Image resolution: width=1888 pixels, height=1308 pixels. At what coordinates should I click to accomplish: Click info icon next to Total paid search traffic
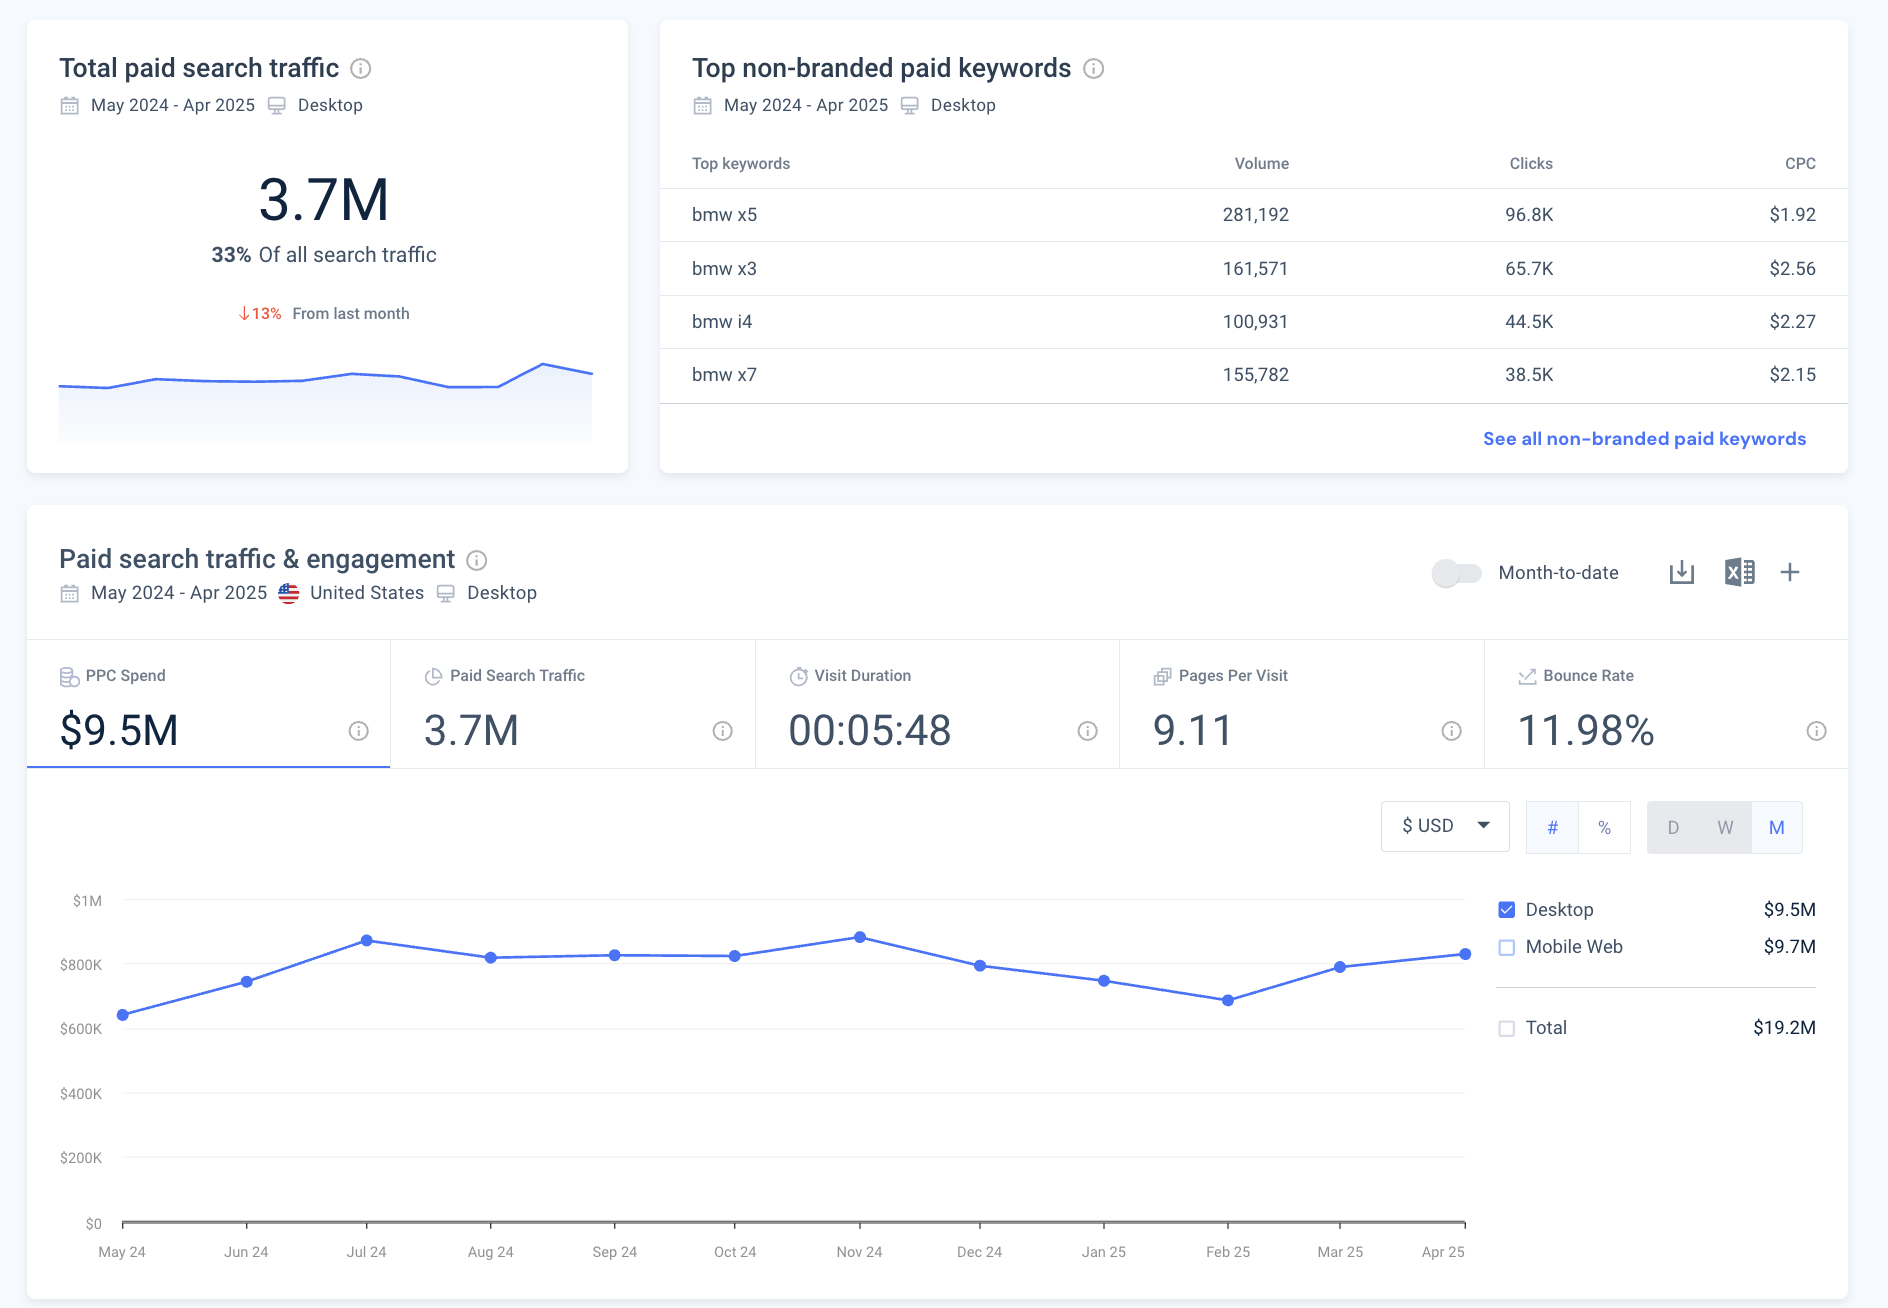click(x=361, y=68)
